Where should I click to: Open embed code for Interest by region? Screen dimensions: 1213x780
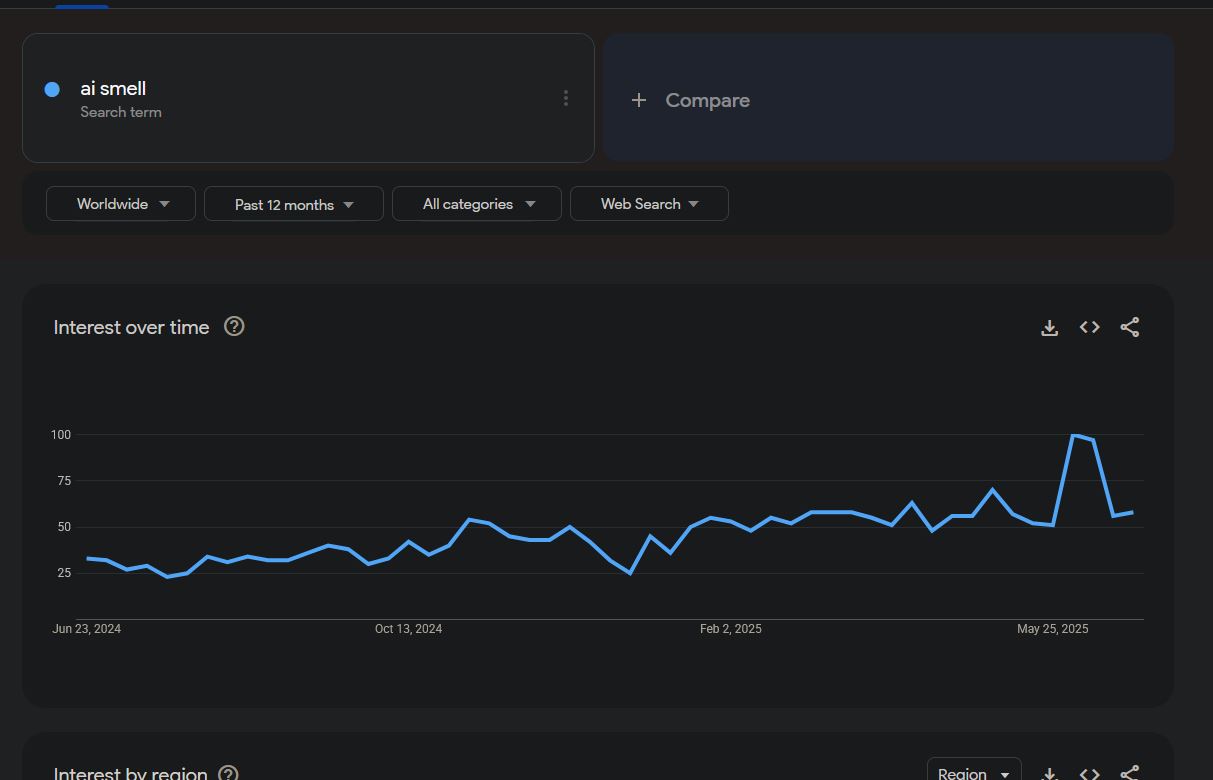pyautogui.click(x=1090, y=773)
